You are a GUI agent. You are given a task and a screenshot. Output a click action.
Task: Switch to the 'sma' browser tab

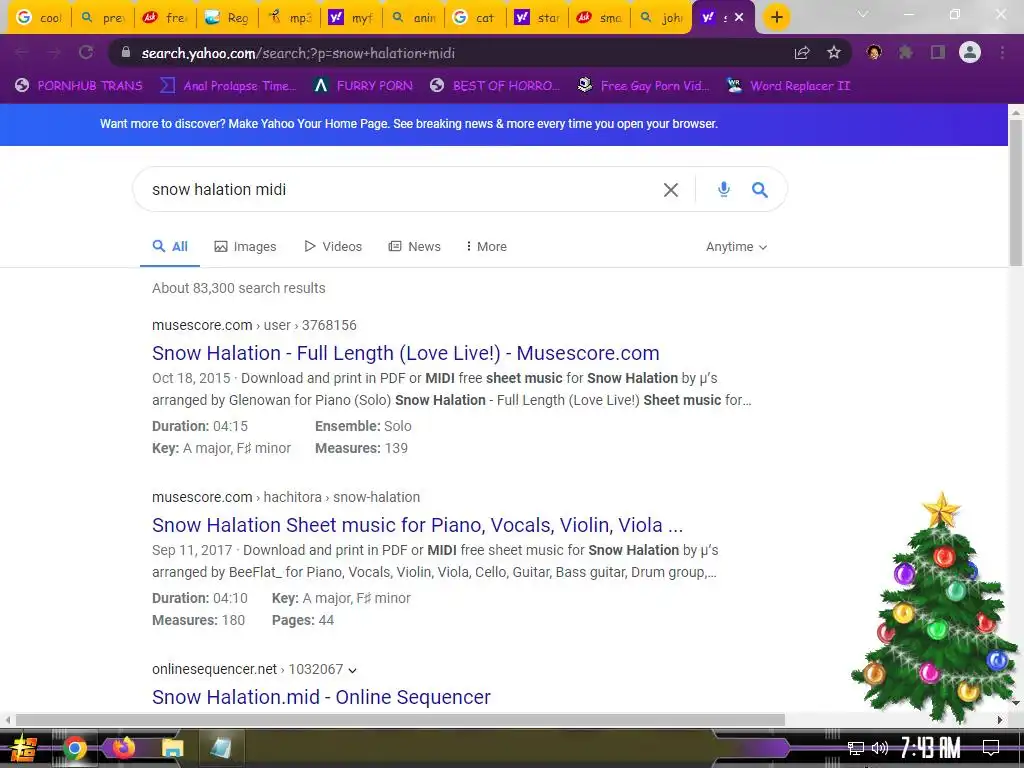tap(600, 18)
